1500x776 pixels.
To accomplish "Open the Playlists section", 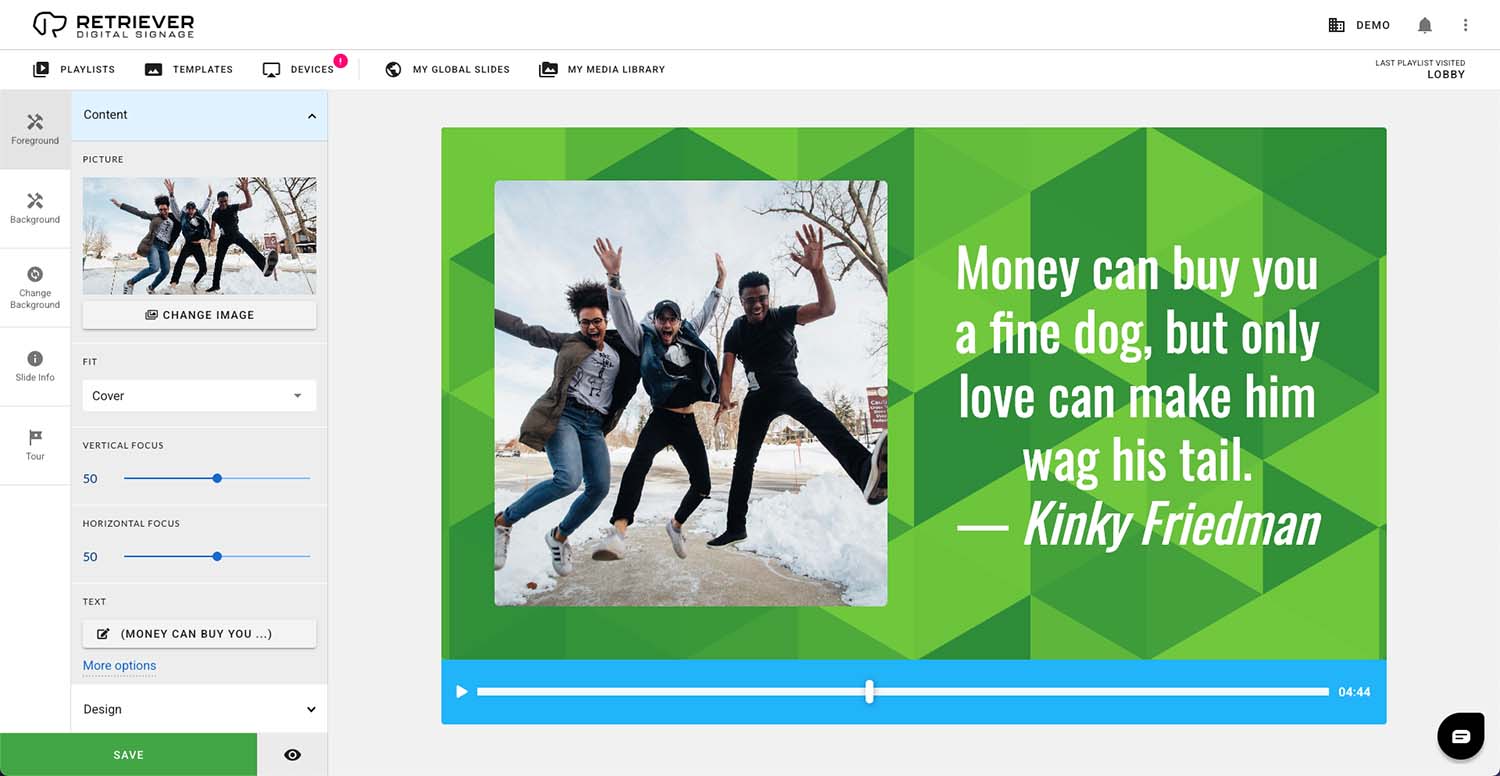I will tap(74, 69).
